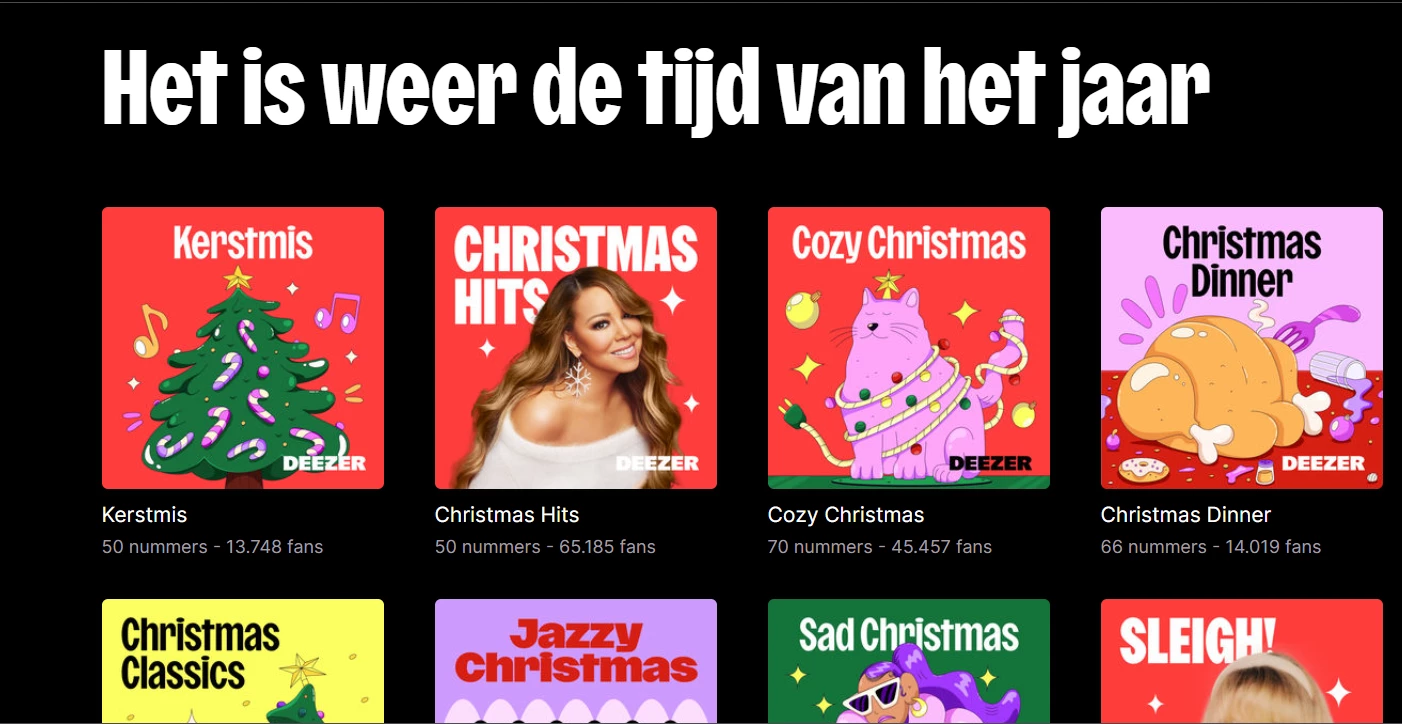Screen dimensions: 1402x724
Task: Click the Deezer logo on Cozy Christmas cover
Action: coord(990,463)
